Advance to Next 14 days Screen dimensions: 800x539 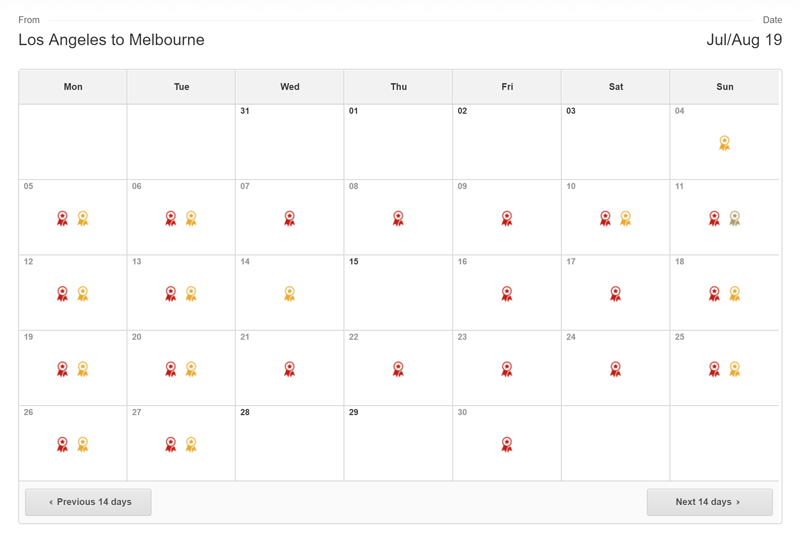point(710,502)
